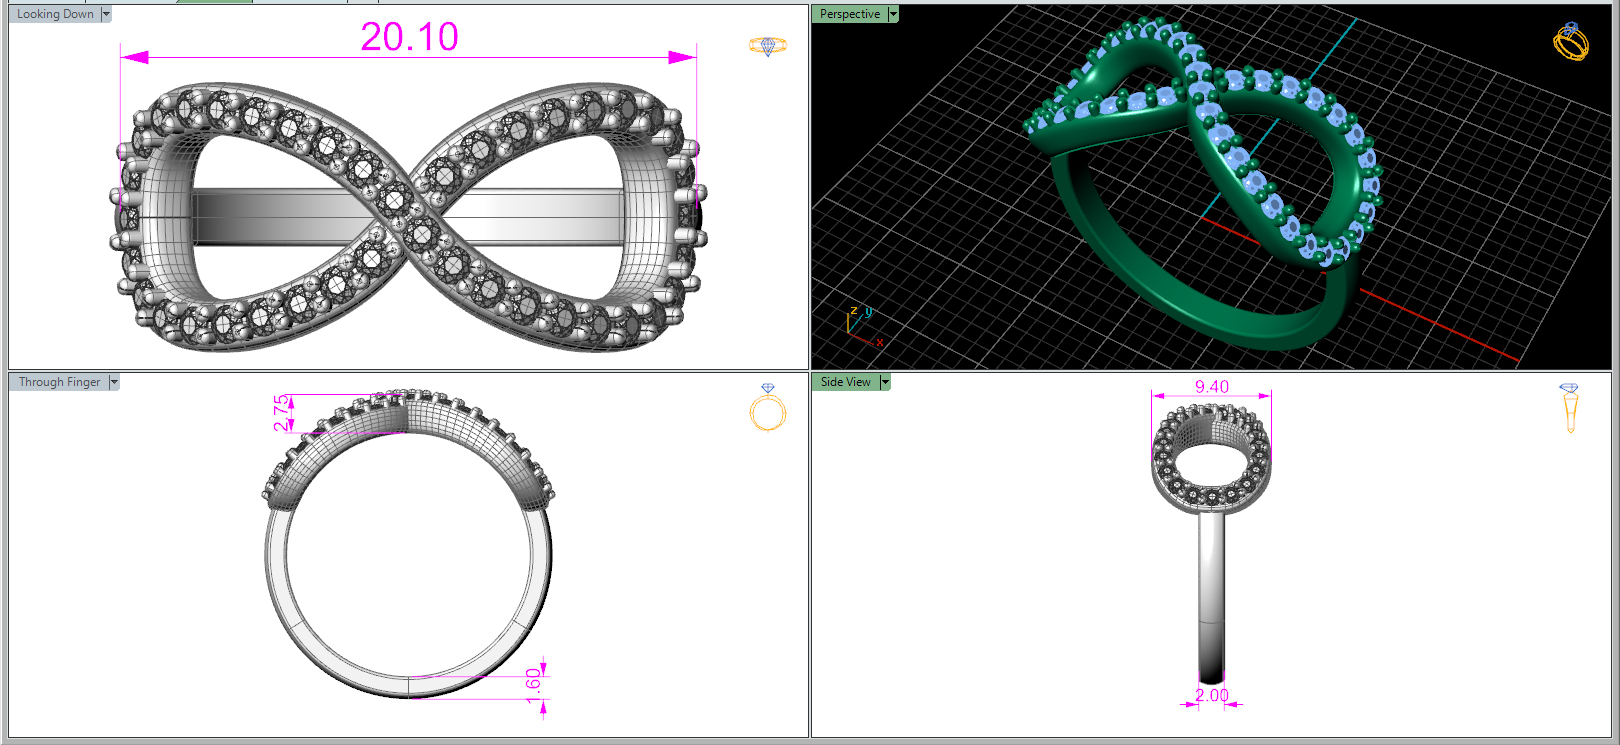
Task: Open the Looking Down viewport dropdown arrow
Action: [x=106, y=14]
